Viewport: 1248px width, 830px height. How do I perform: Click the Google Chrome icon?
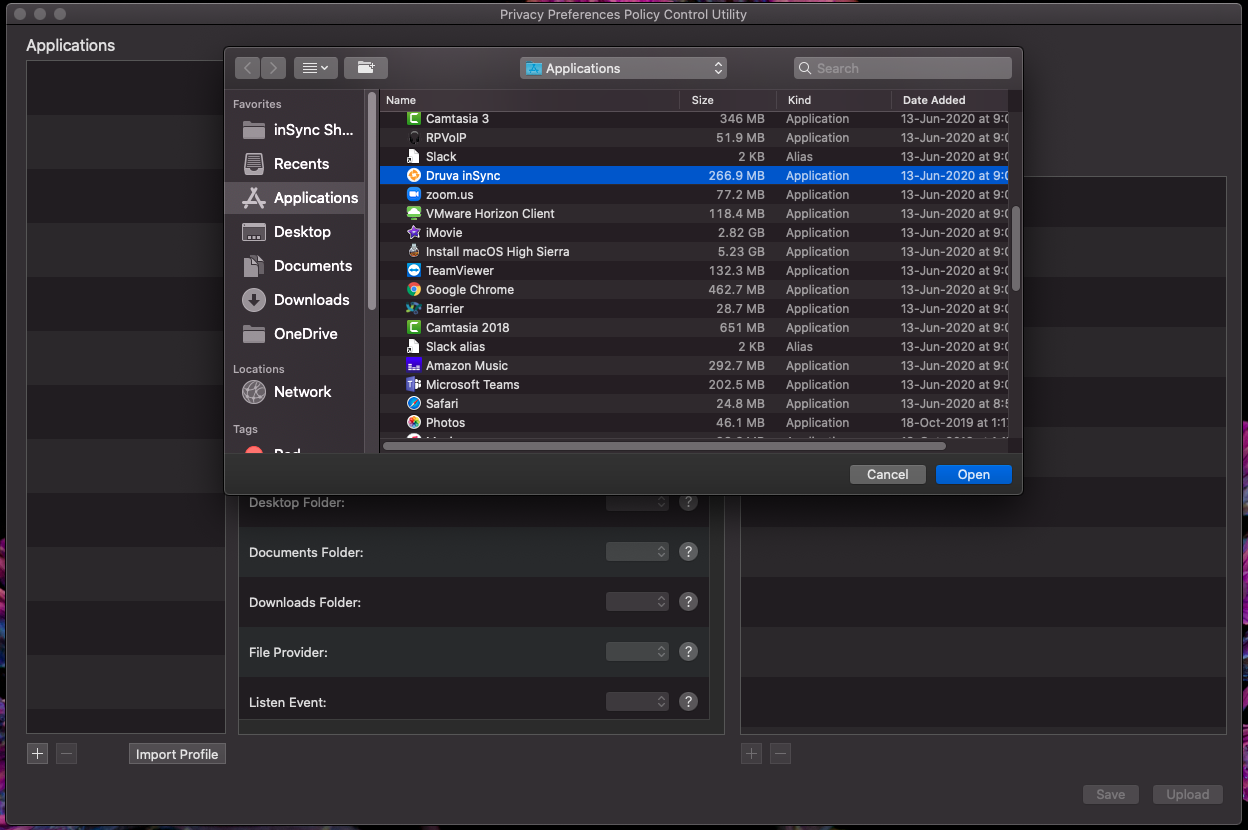[414, 290]
